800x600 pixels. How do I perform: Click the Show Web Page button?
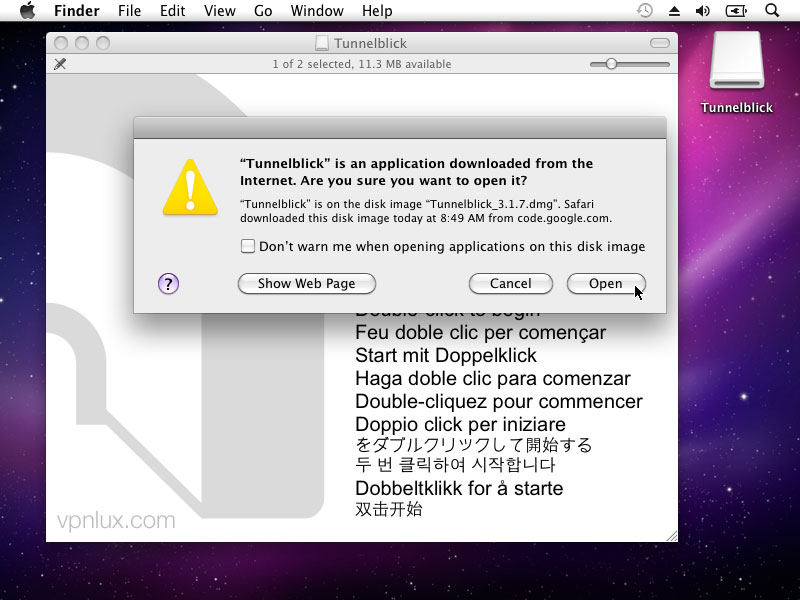click(x=307, y=284)
